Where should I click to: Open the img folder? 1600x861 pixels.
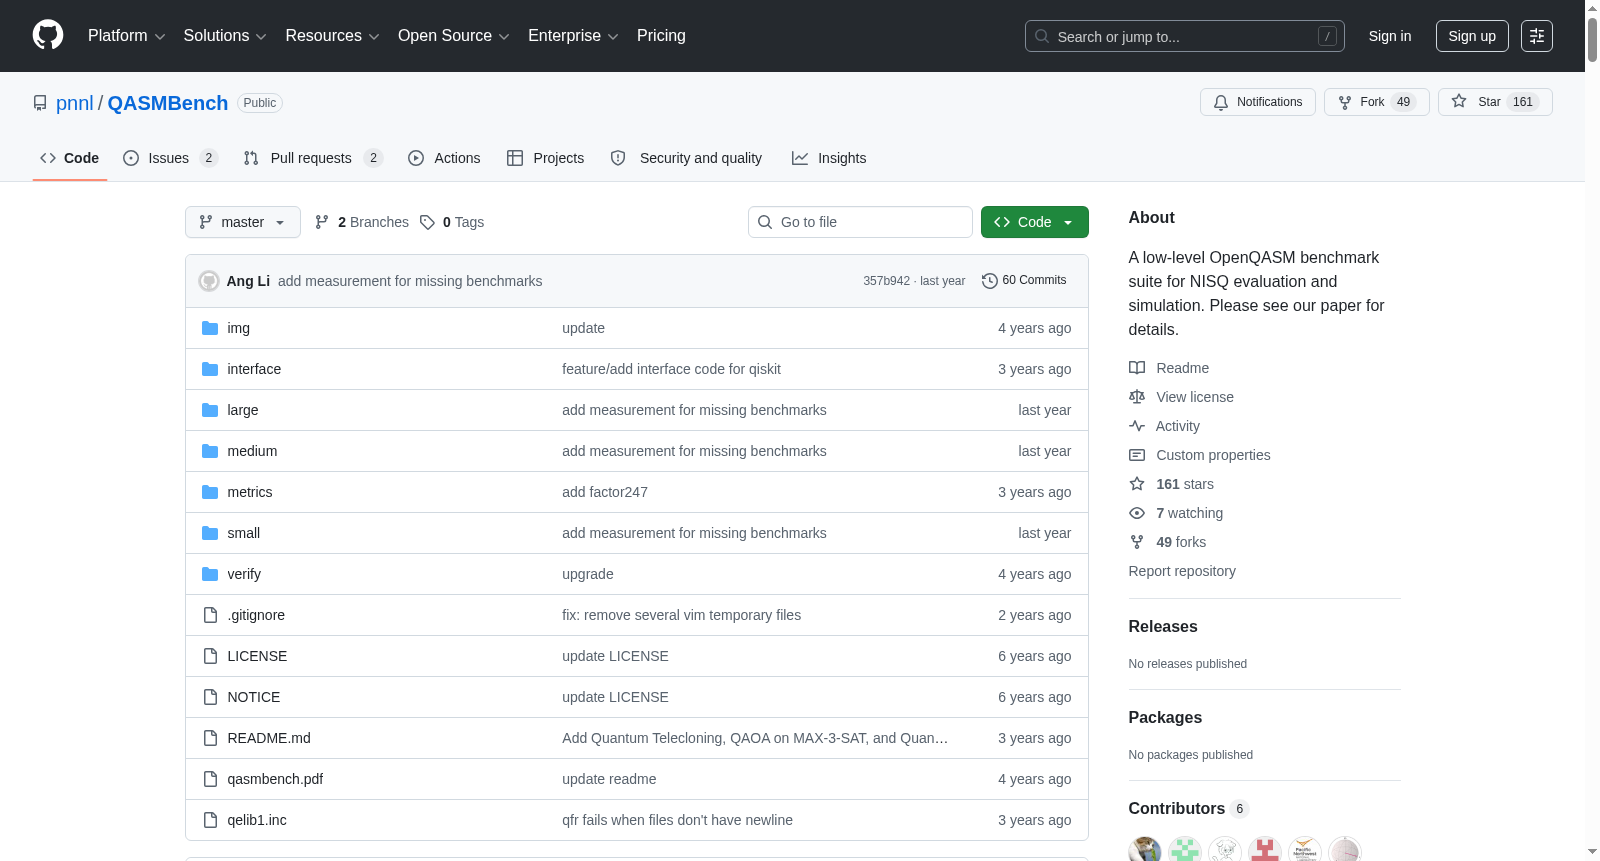(238, 328)
